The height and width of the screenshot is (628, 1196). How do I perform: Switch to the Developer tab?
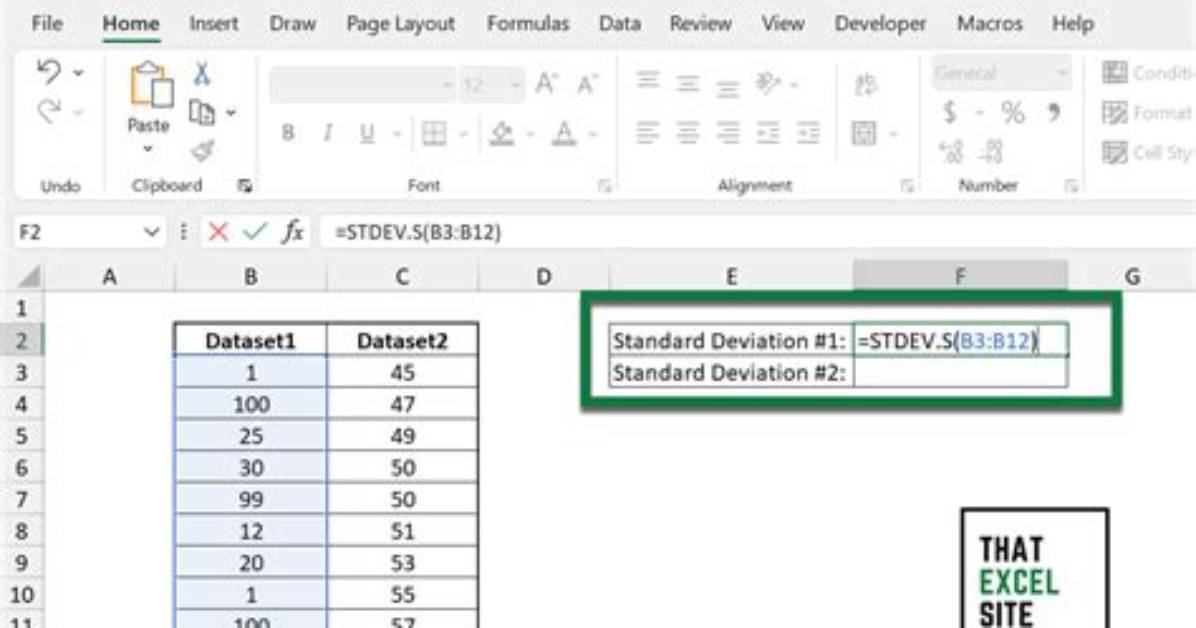(880, 24)
